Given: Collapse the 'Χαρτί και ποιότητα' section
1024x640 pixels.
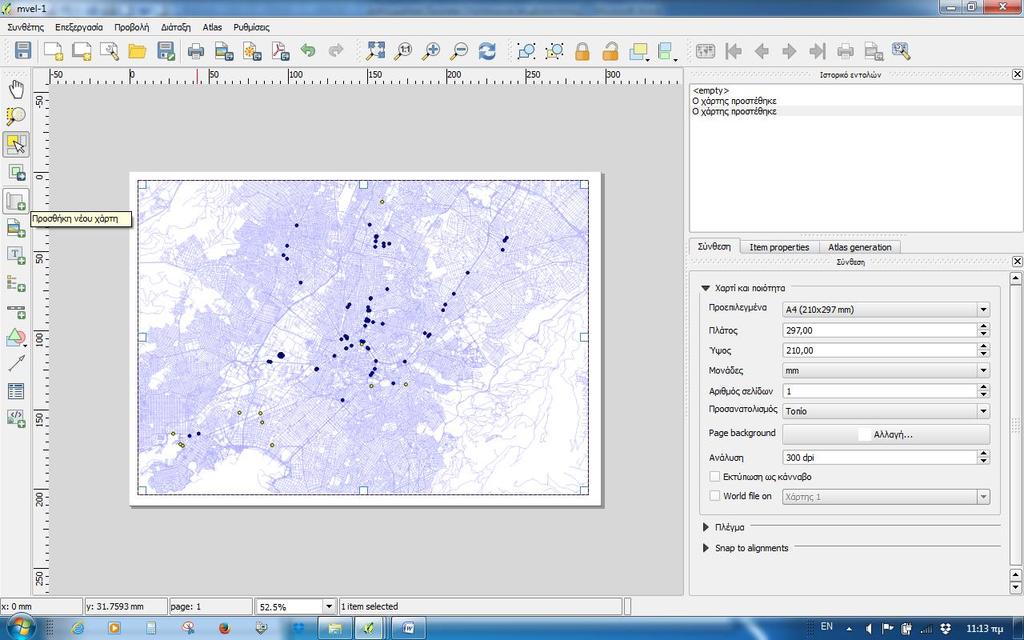Looking at the screenshot, I should point(705,288).
